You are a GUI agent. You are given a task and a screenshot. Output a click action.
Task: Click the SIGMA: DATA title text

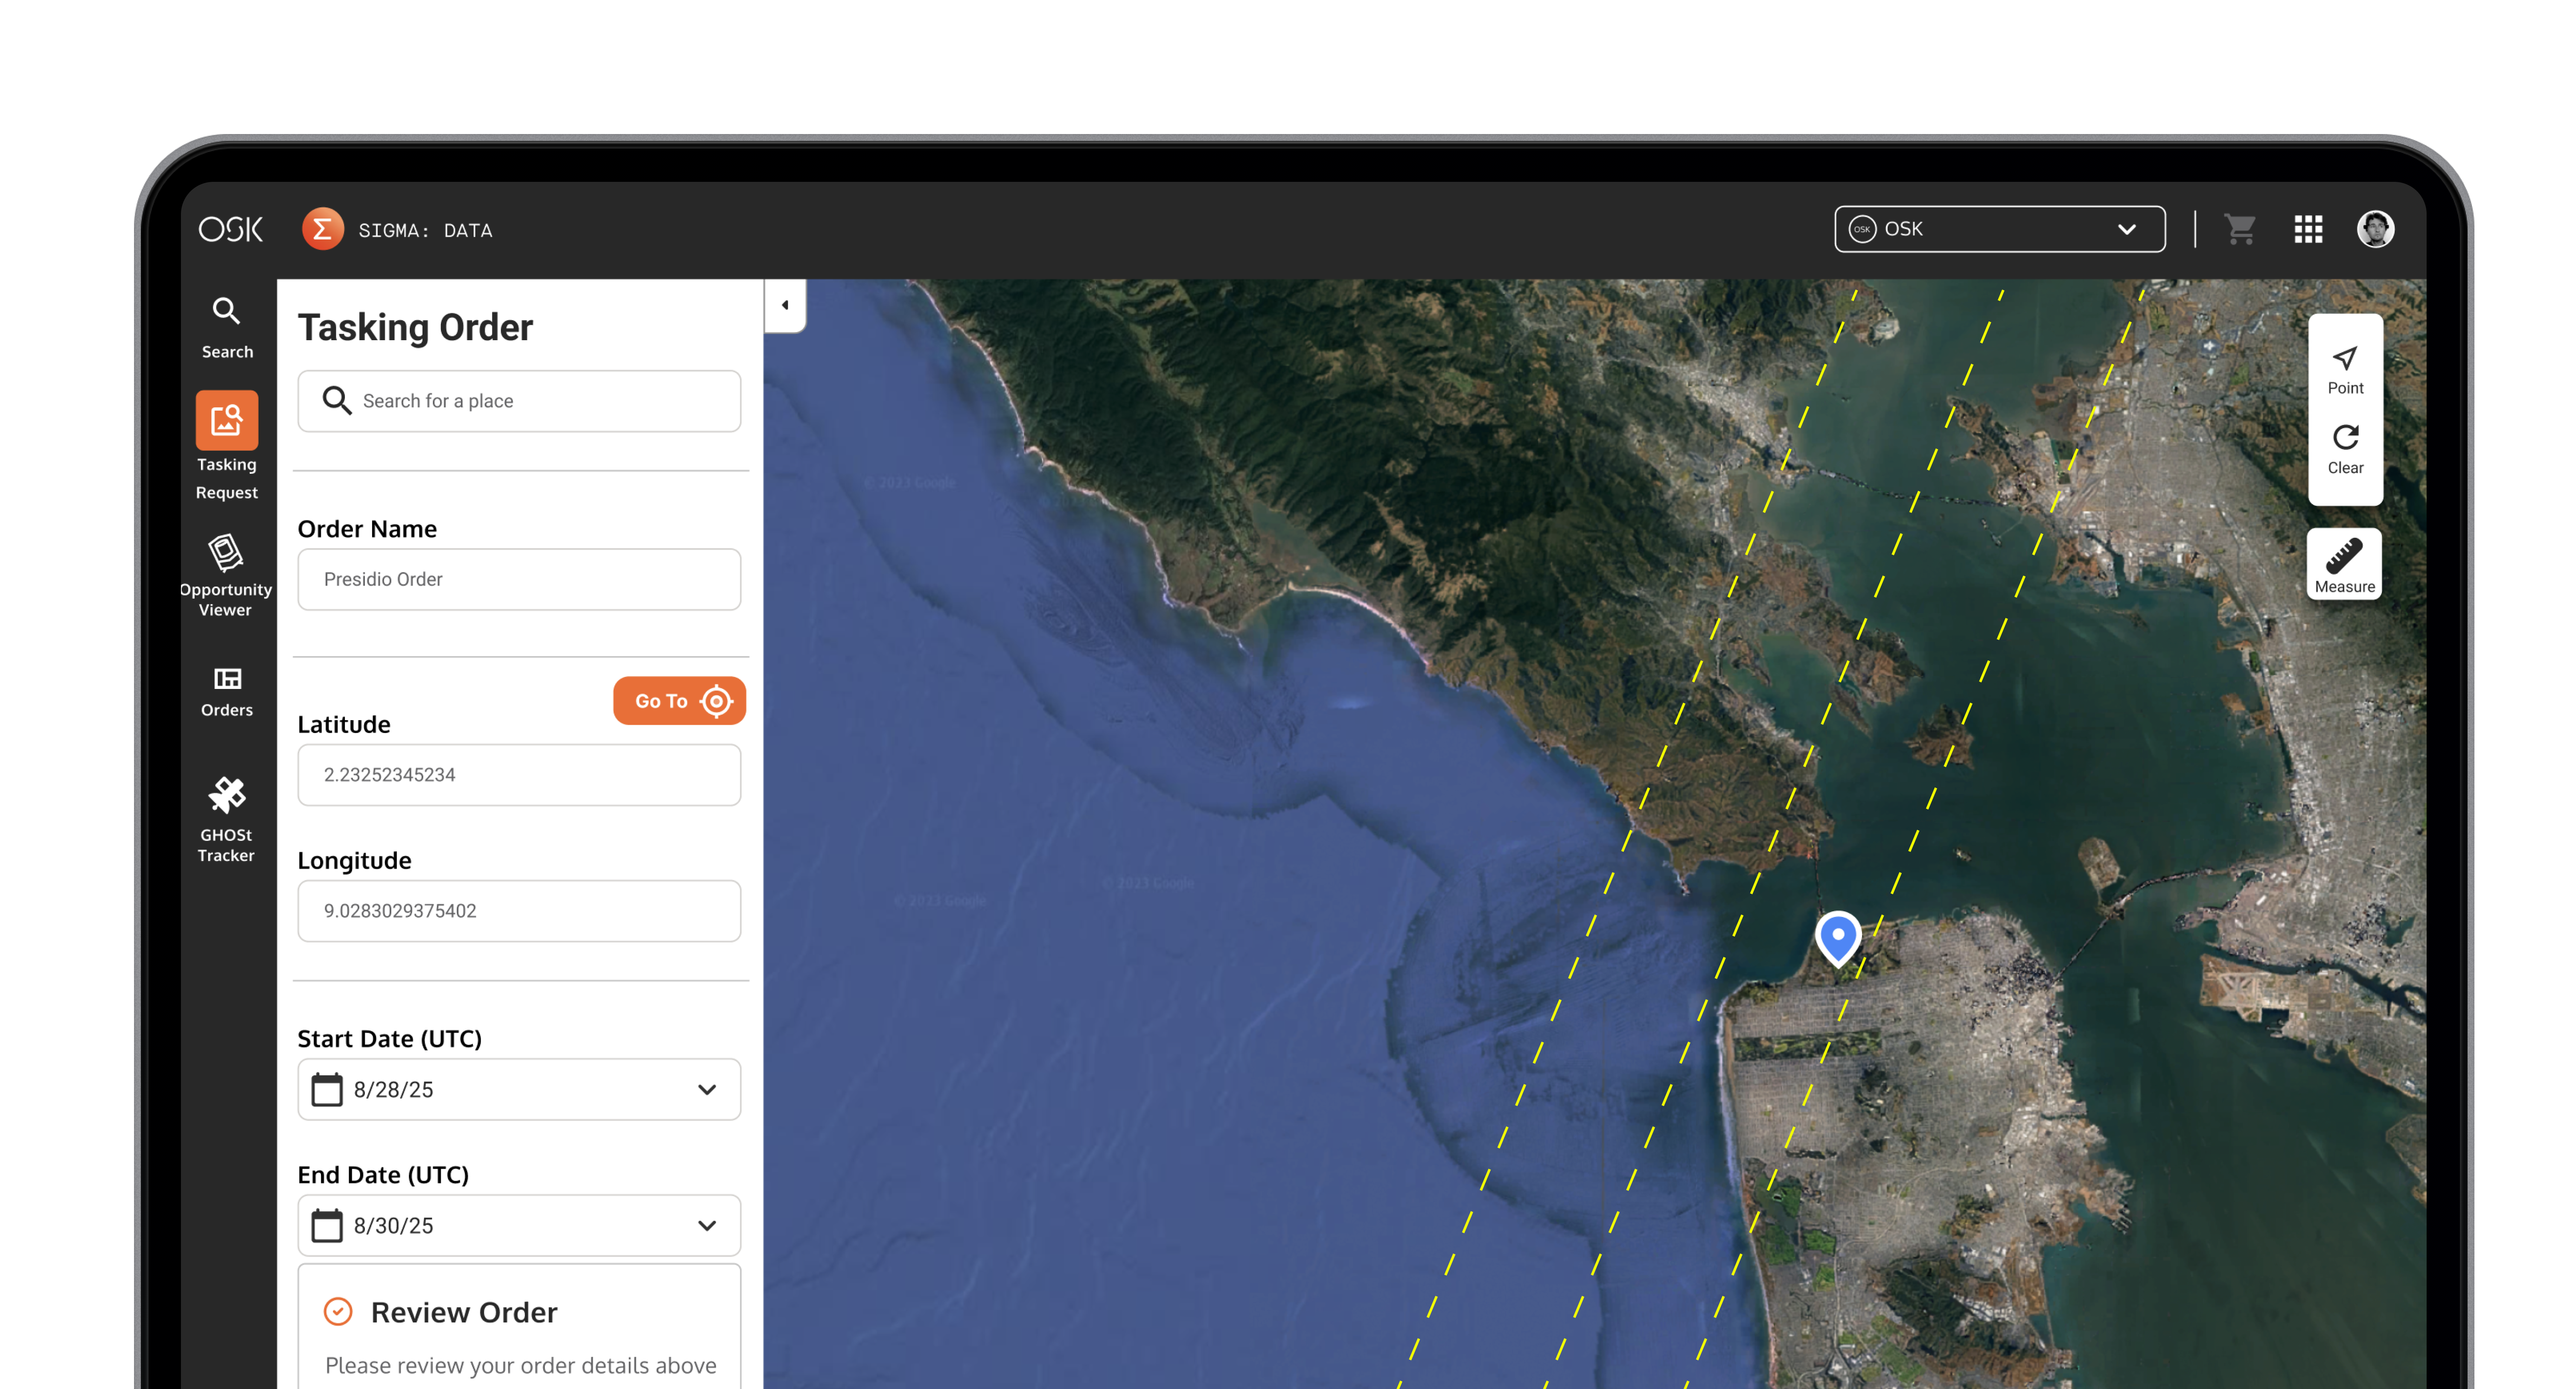coord(425,231)
